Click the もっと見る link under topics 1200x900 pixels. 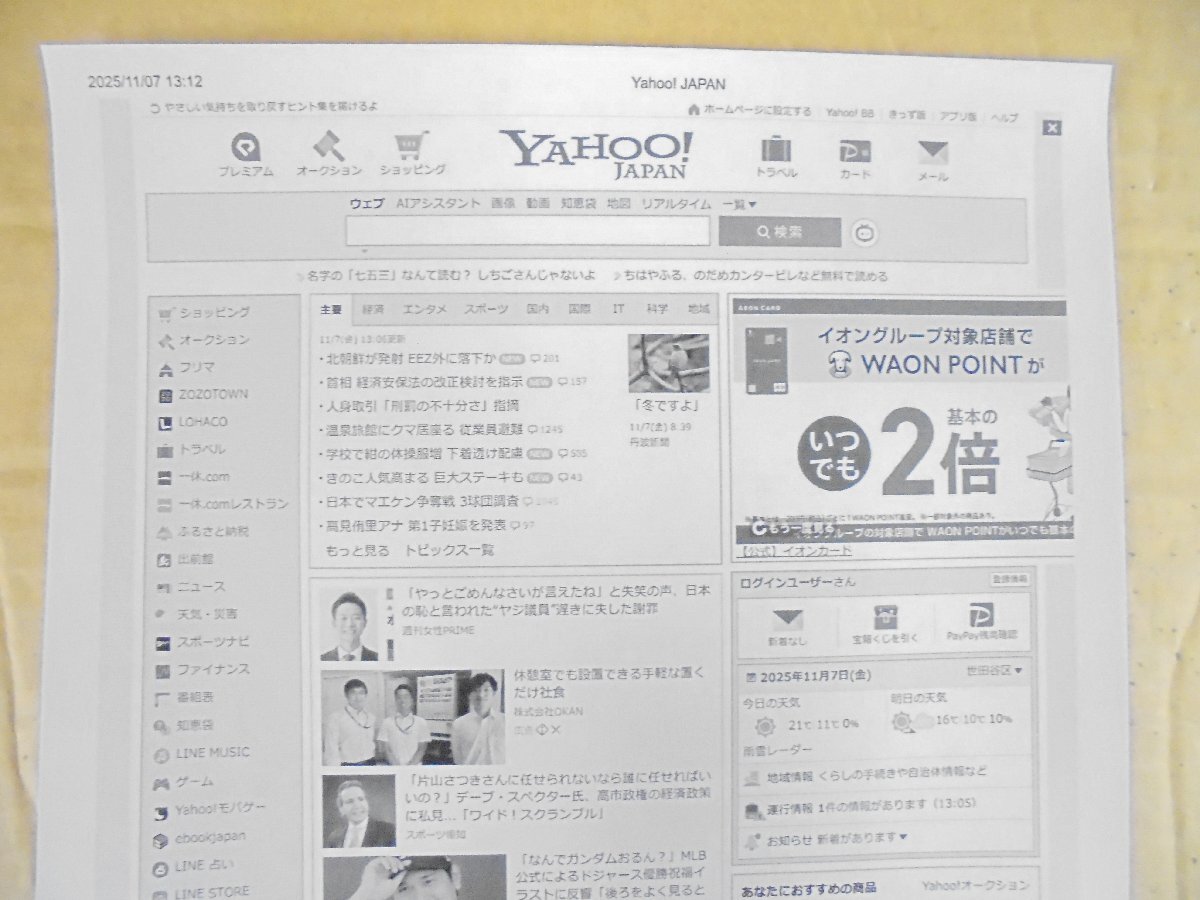pyautogui.click(x=357, y=551)
